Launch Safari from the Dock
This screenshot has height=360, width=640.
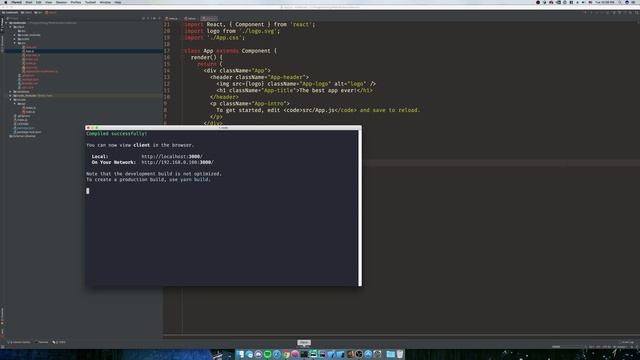pyautogui.click(x=277, y=354)
